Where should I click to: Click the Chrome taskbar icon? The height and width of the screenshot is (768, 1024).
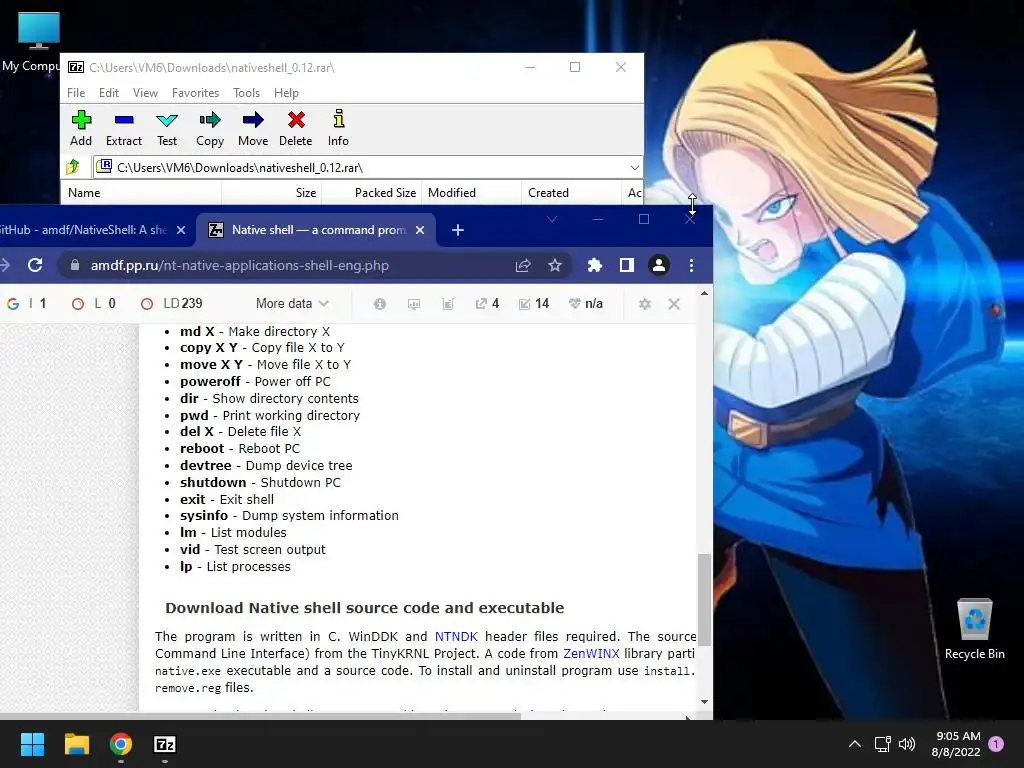pos(121,744)
